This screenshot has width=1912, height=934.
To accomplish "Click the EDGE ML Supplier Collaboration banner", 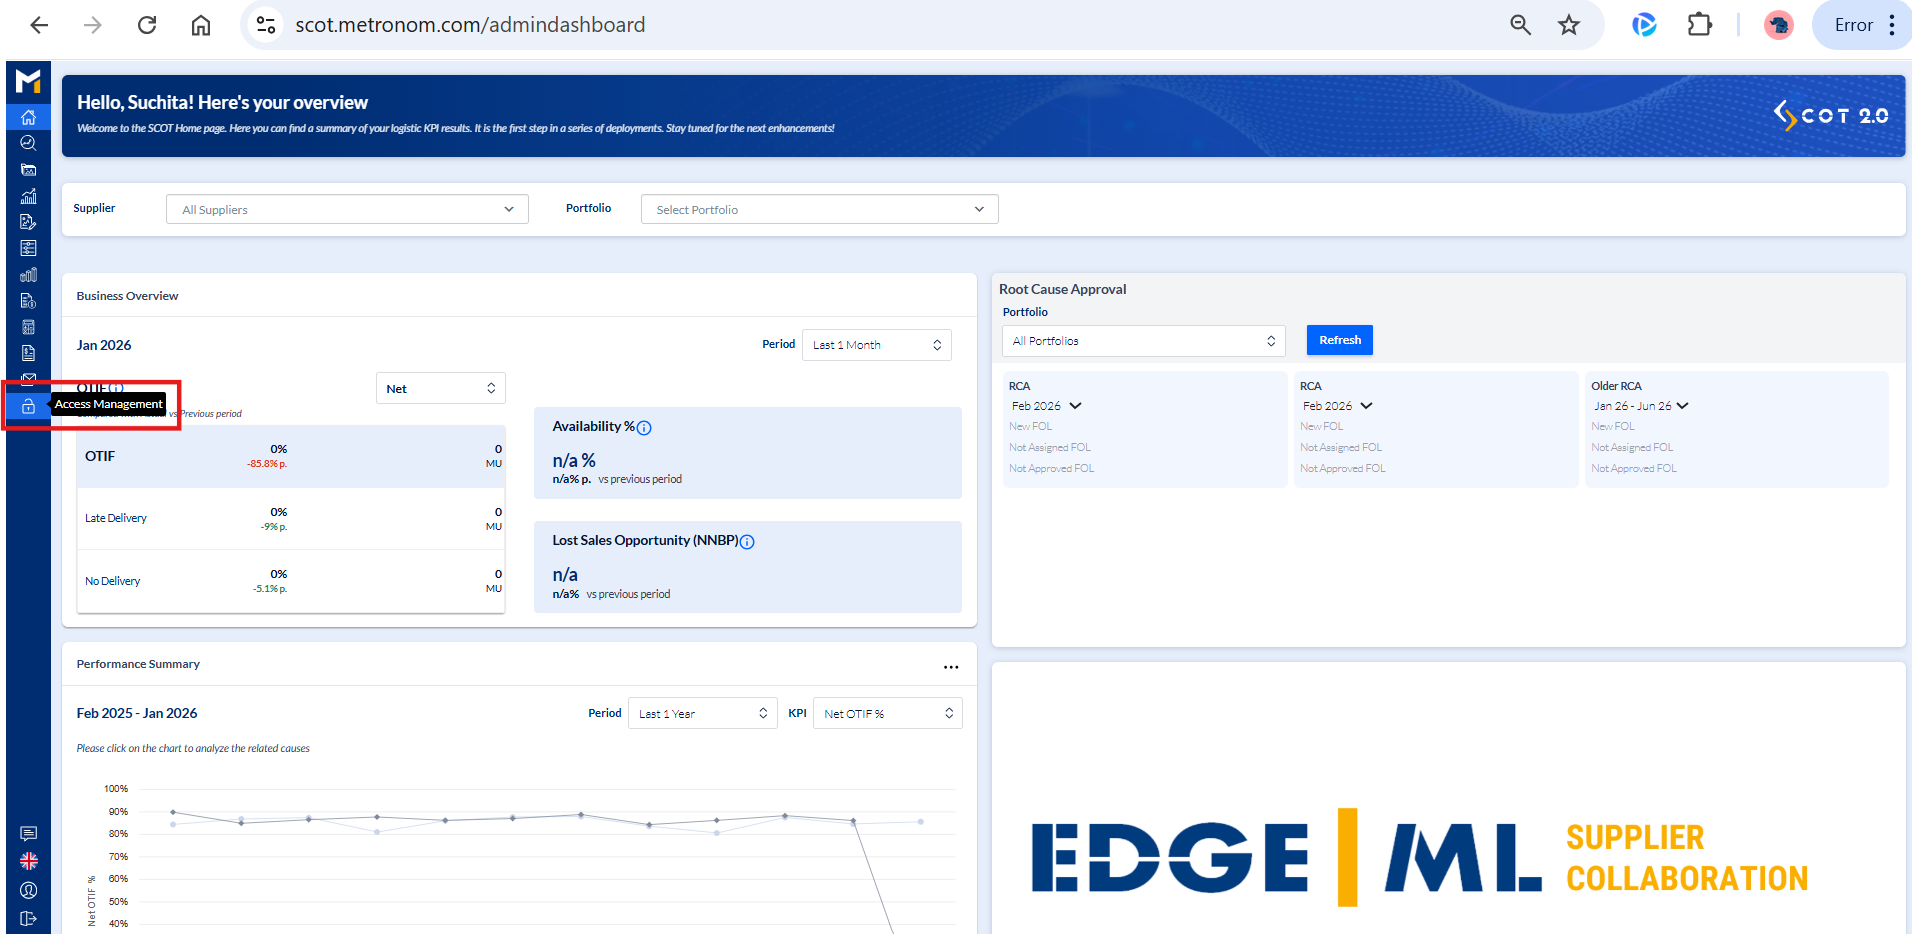I will pos(1420,858).
